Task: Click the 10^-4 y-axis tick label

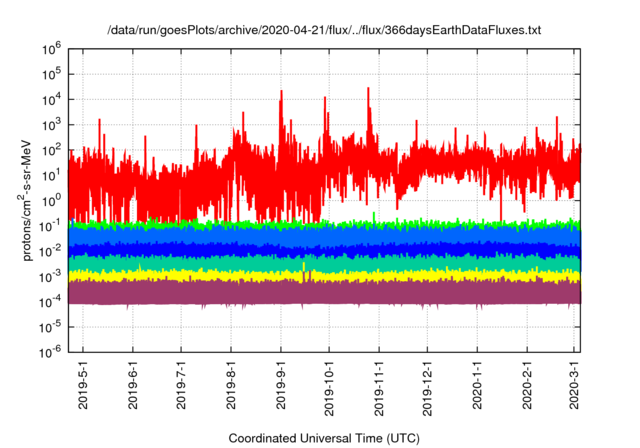Action: [x=50, y=302]
